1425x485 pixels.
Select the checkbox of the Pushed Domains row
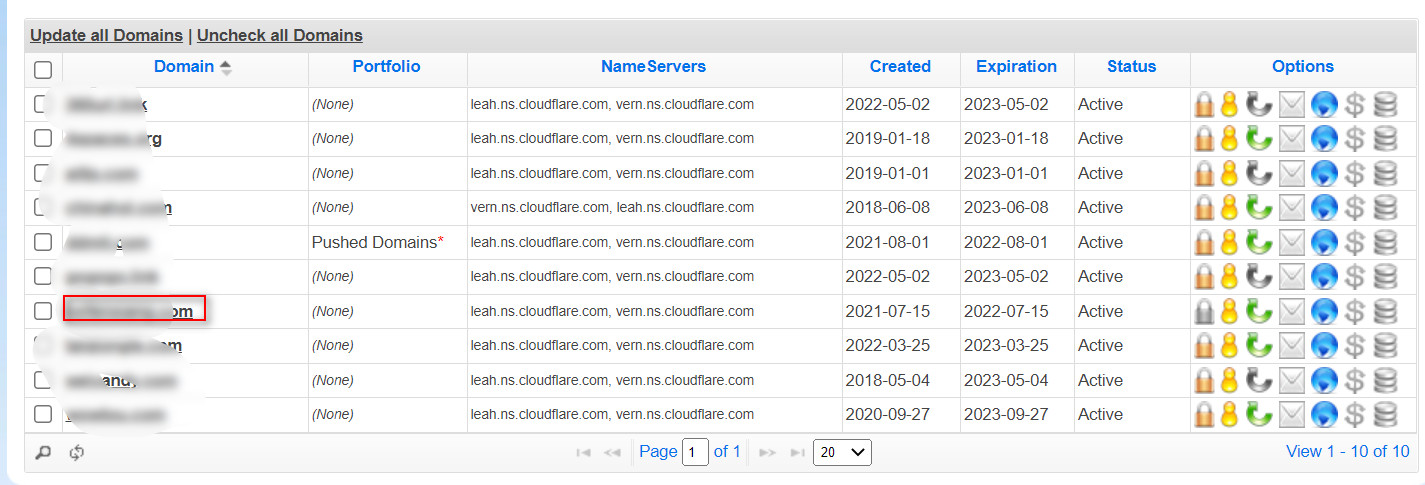click(43, 242)
